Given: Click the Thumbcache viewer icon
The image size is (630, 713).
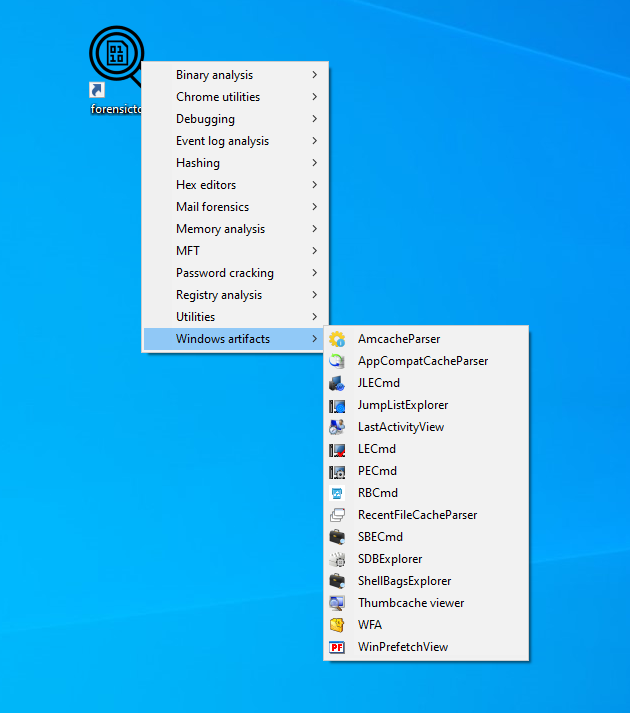Looking at the screenshot, I should pyautogui.click(x=337, y=603).
